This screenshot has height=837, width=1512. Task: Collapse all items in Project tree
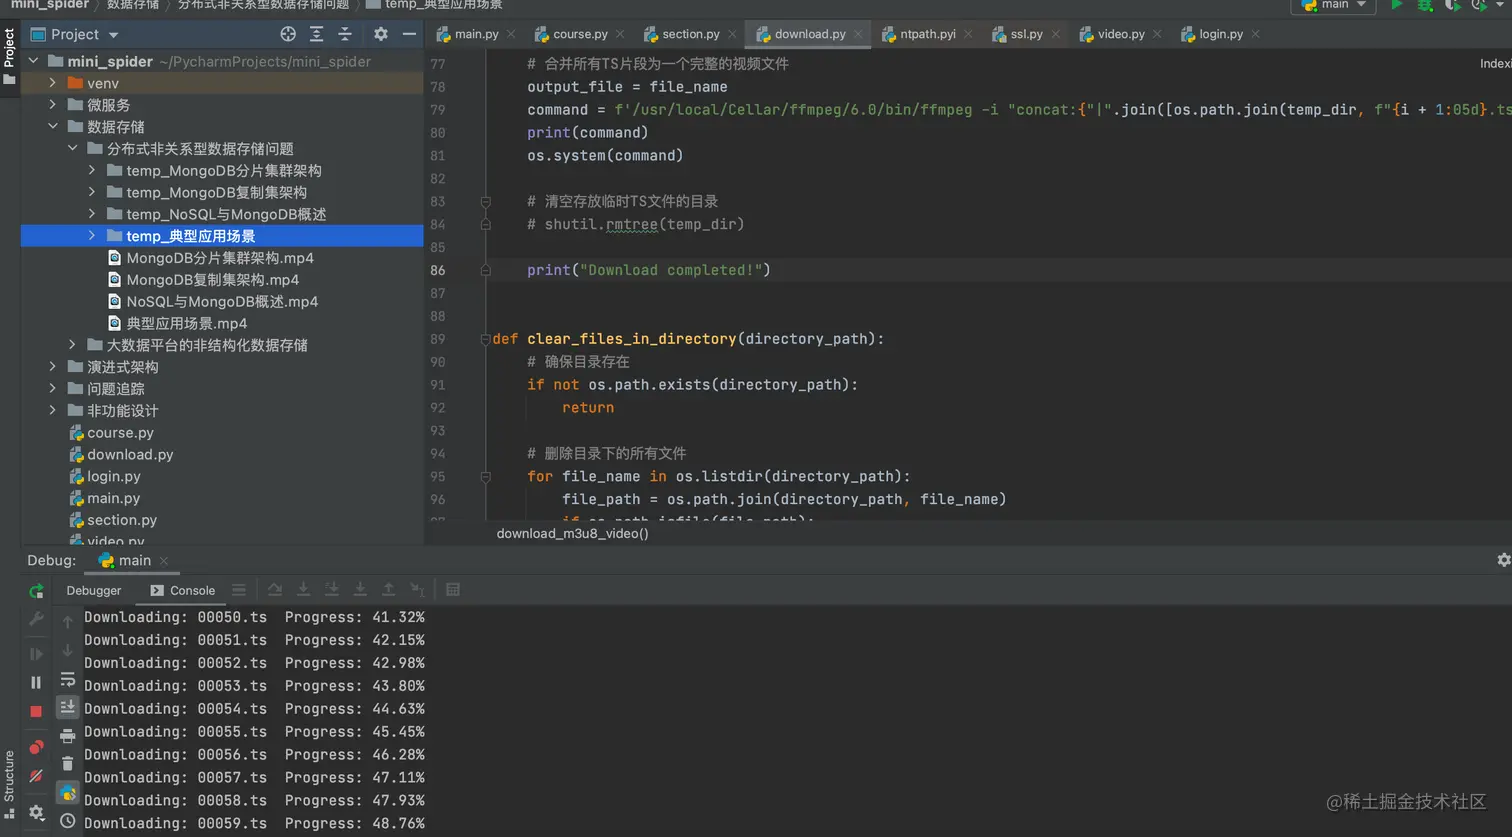click(345, 34)
